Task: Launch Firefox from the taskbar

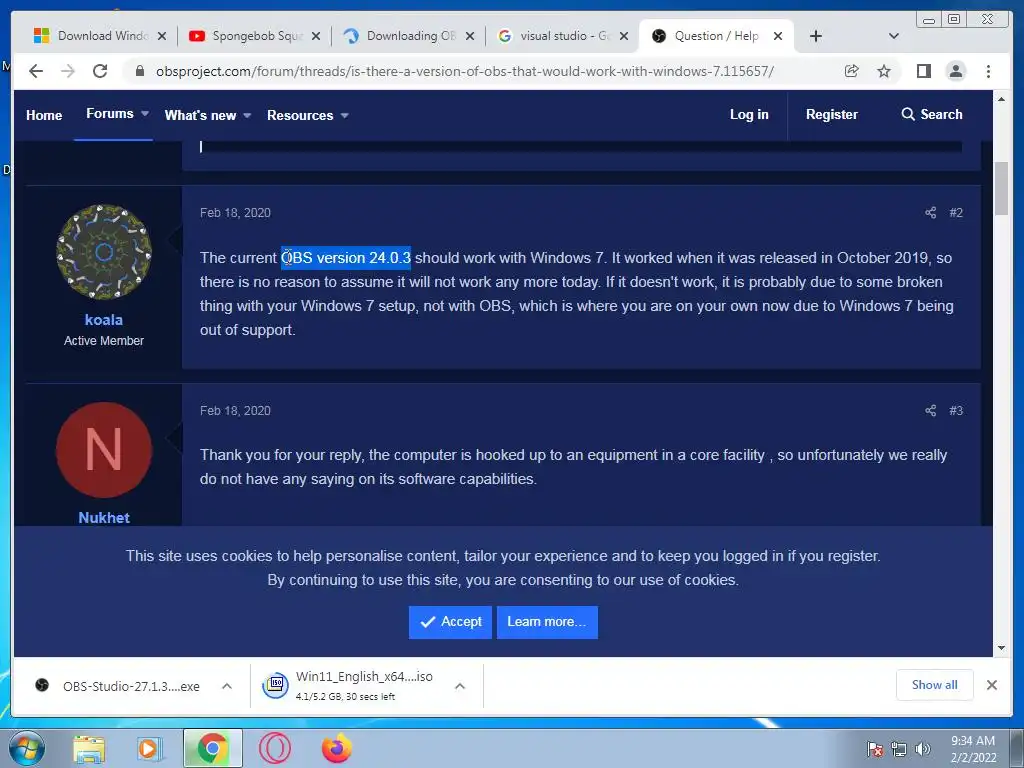Action: (337, 748)
